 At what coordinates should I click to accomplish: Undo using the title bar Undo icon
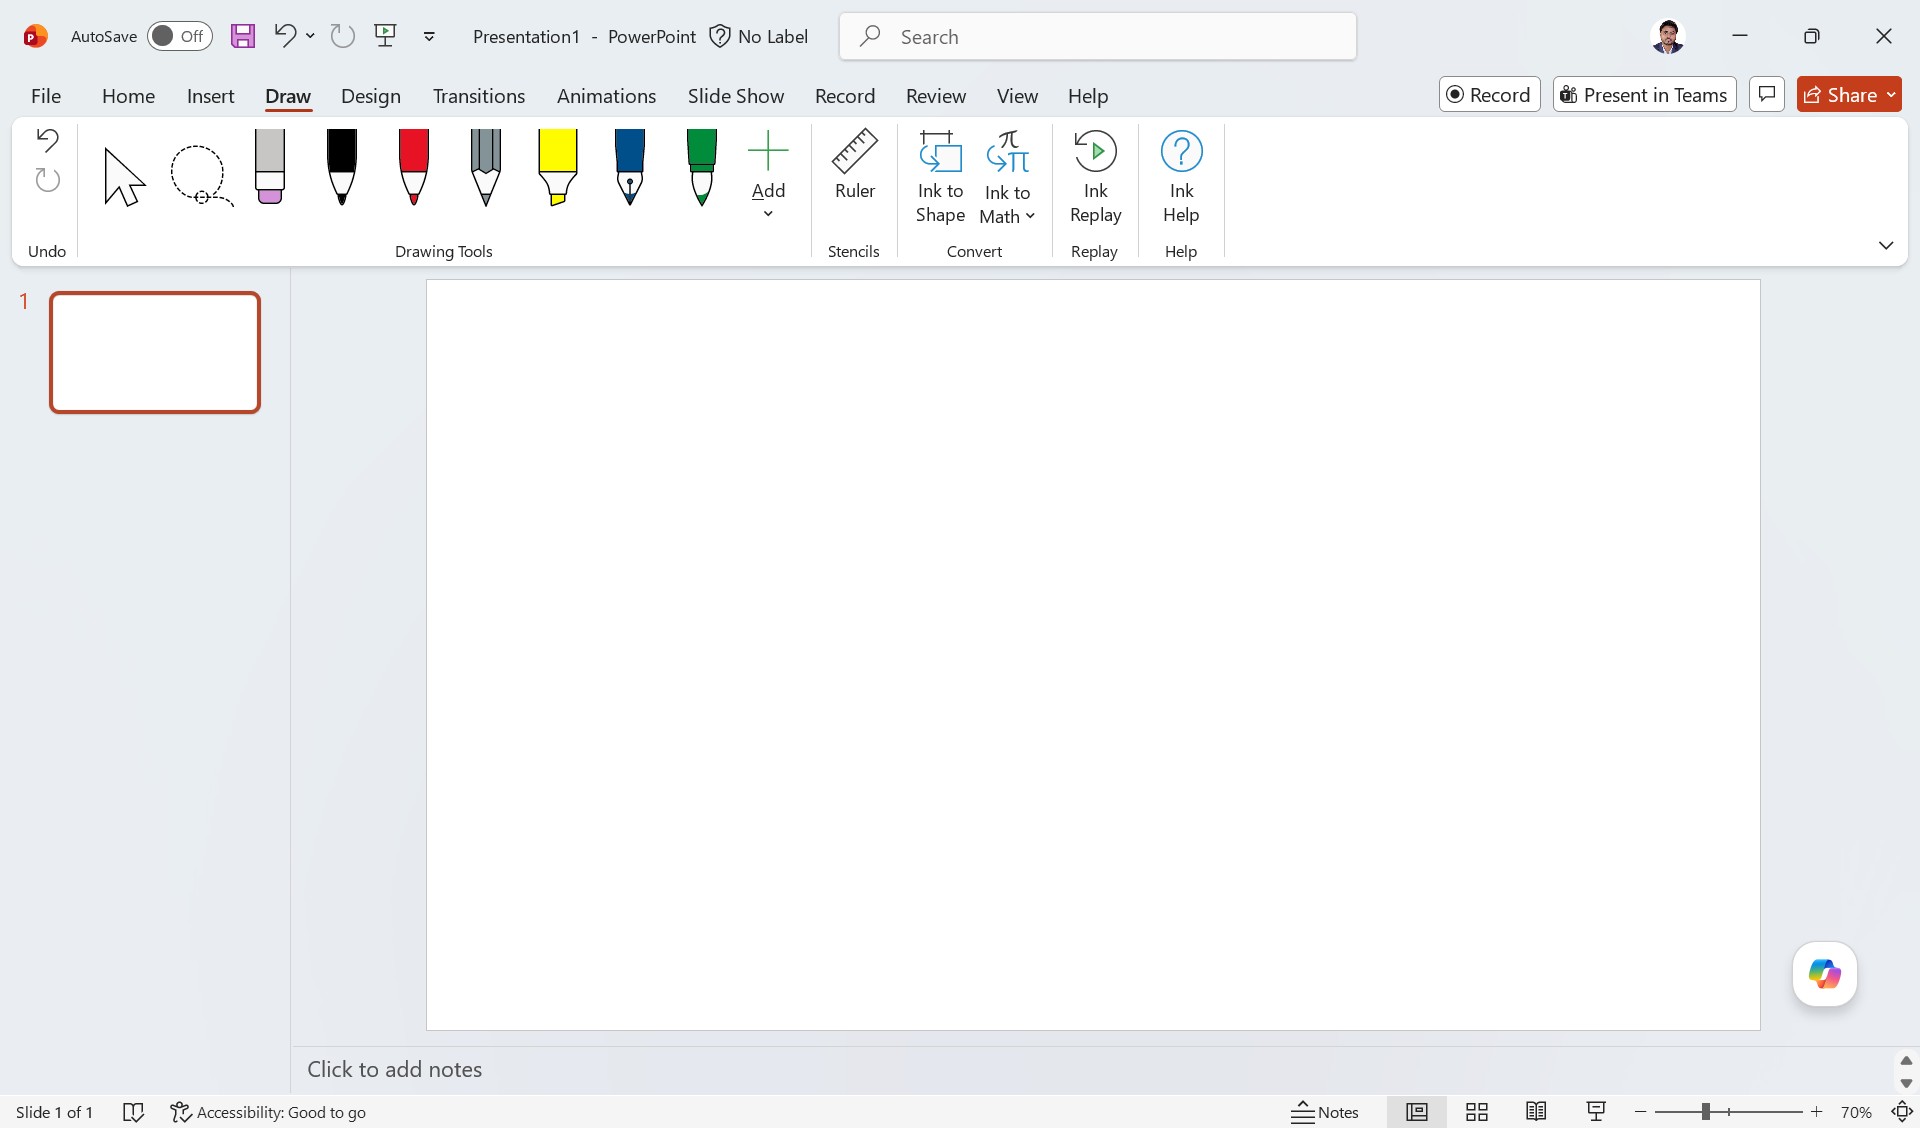pyautogui.click(x=285, y=36)
